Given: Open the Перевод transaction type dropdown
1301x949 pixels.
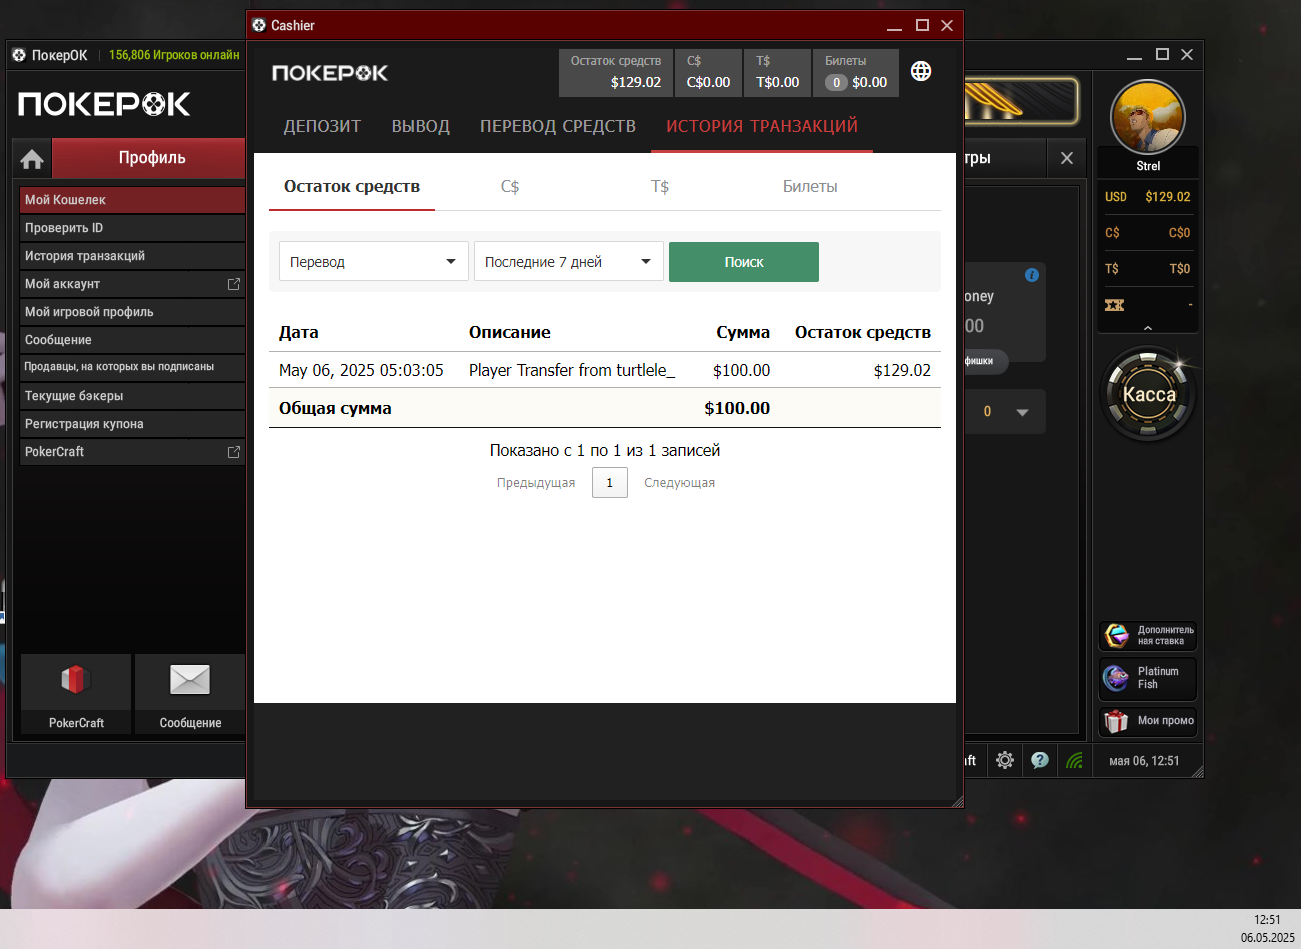Looking at the screenshot, I should (x=373, y=262).
